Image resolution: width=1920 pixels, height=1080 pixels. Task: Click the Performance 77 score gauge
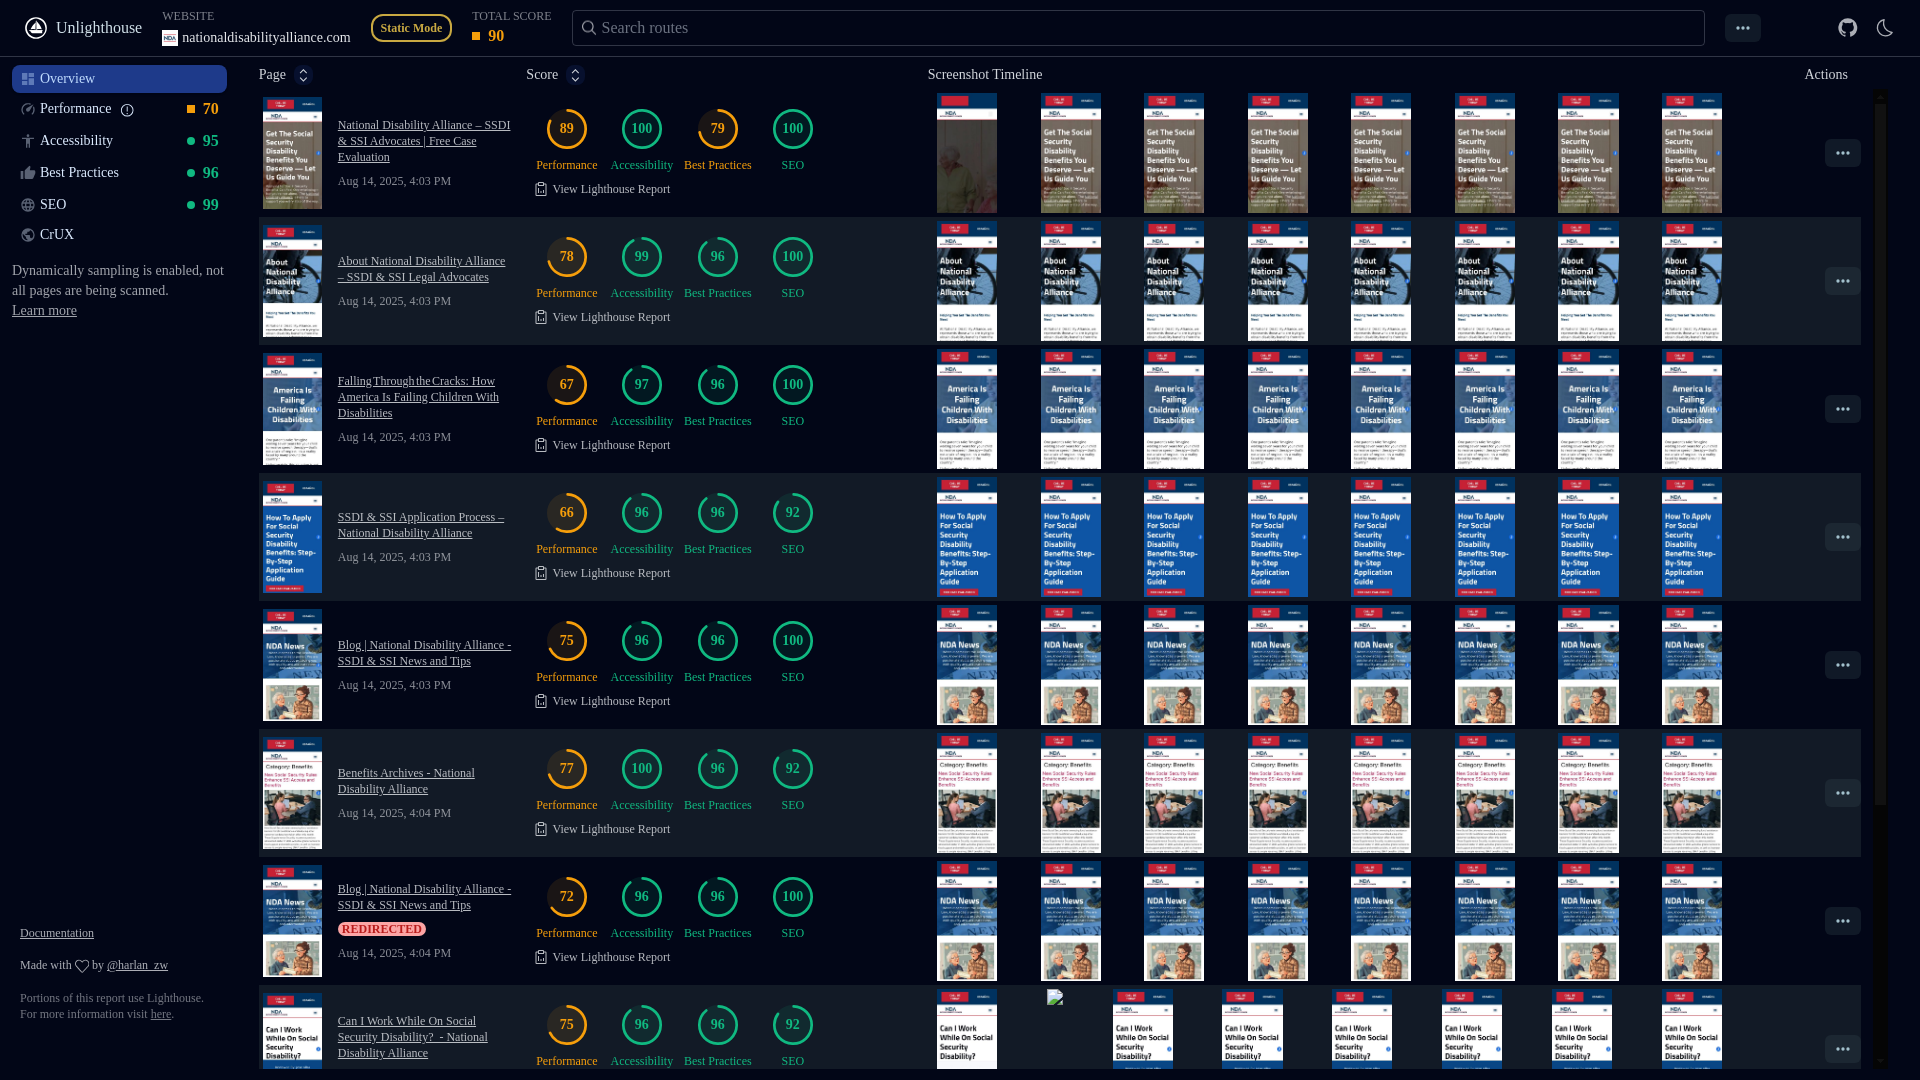coord(567,769)
